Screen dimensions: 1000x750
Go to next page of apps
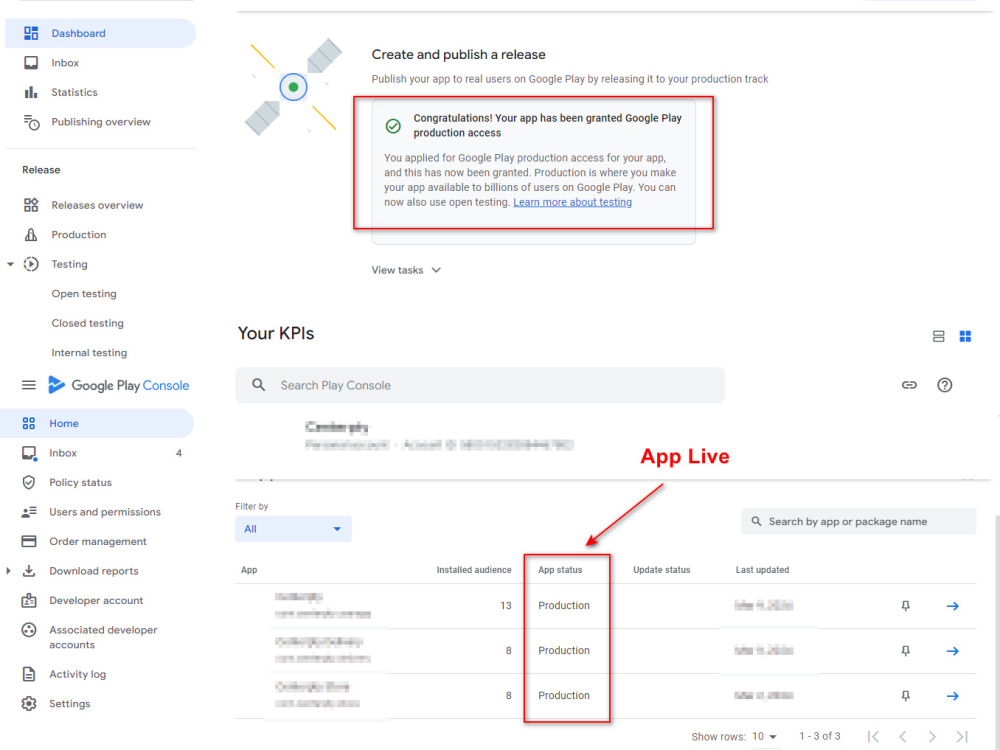932,737
